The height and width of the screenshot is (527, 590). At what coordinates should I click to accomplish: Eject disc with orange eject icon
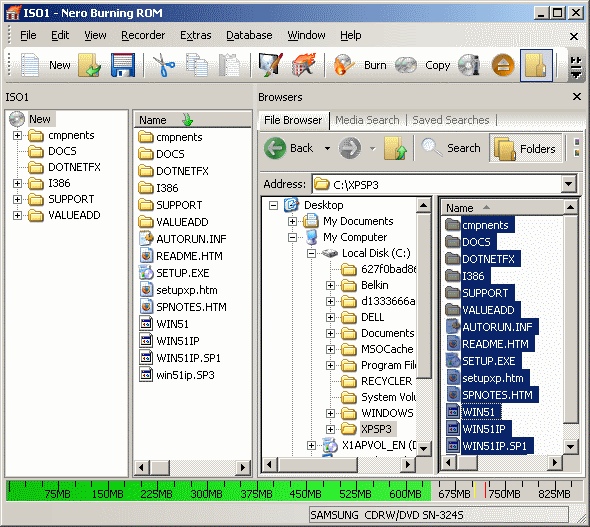pyautogui.click(x=503, y=65)
